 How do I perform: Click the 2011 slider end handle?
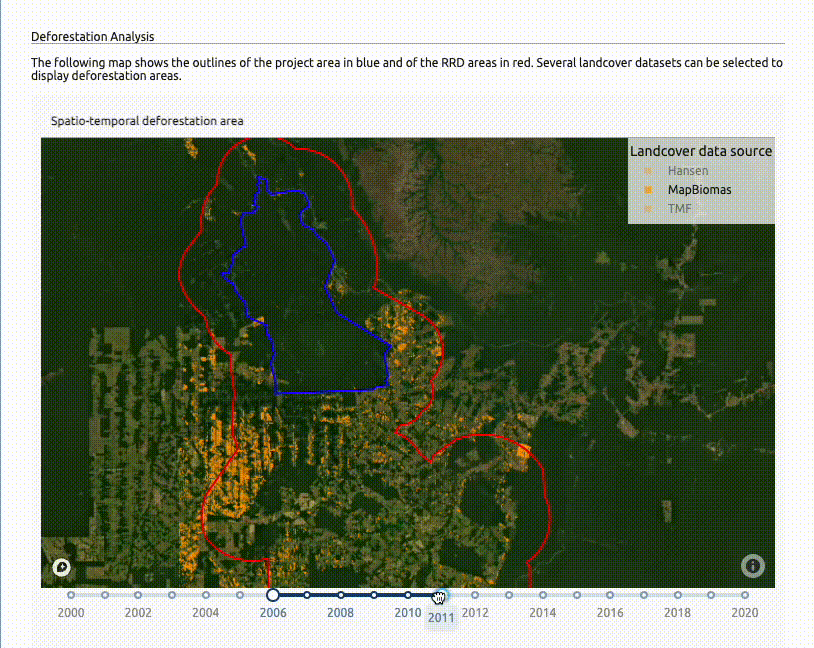(441, 595)
